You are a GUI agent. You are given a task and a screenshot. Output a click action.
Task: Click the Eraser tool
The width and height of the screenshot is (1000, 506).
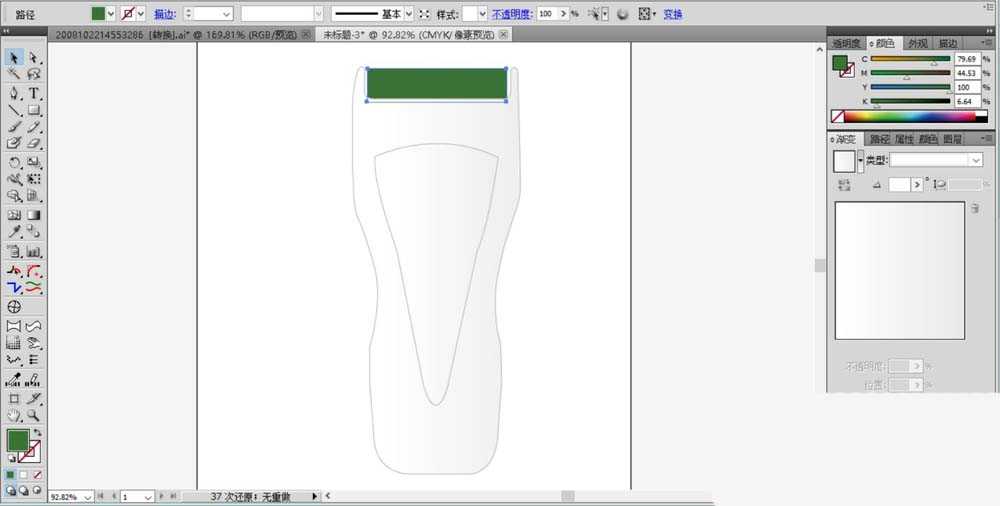(34, 144)
